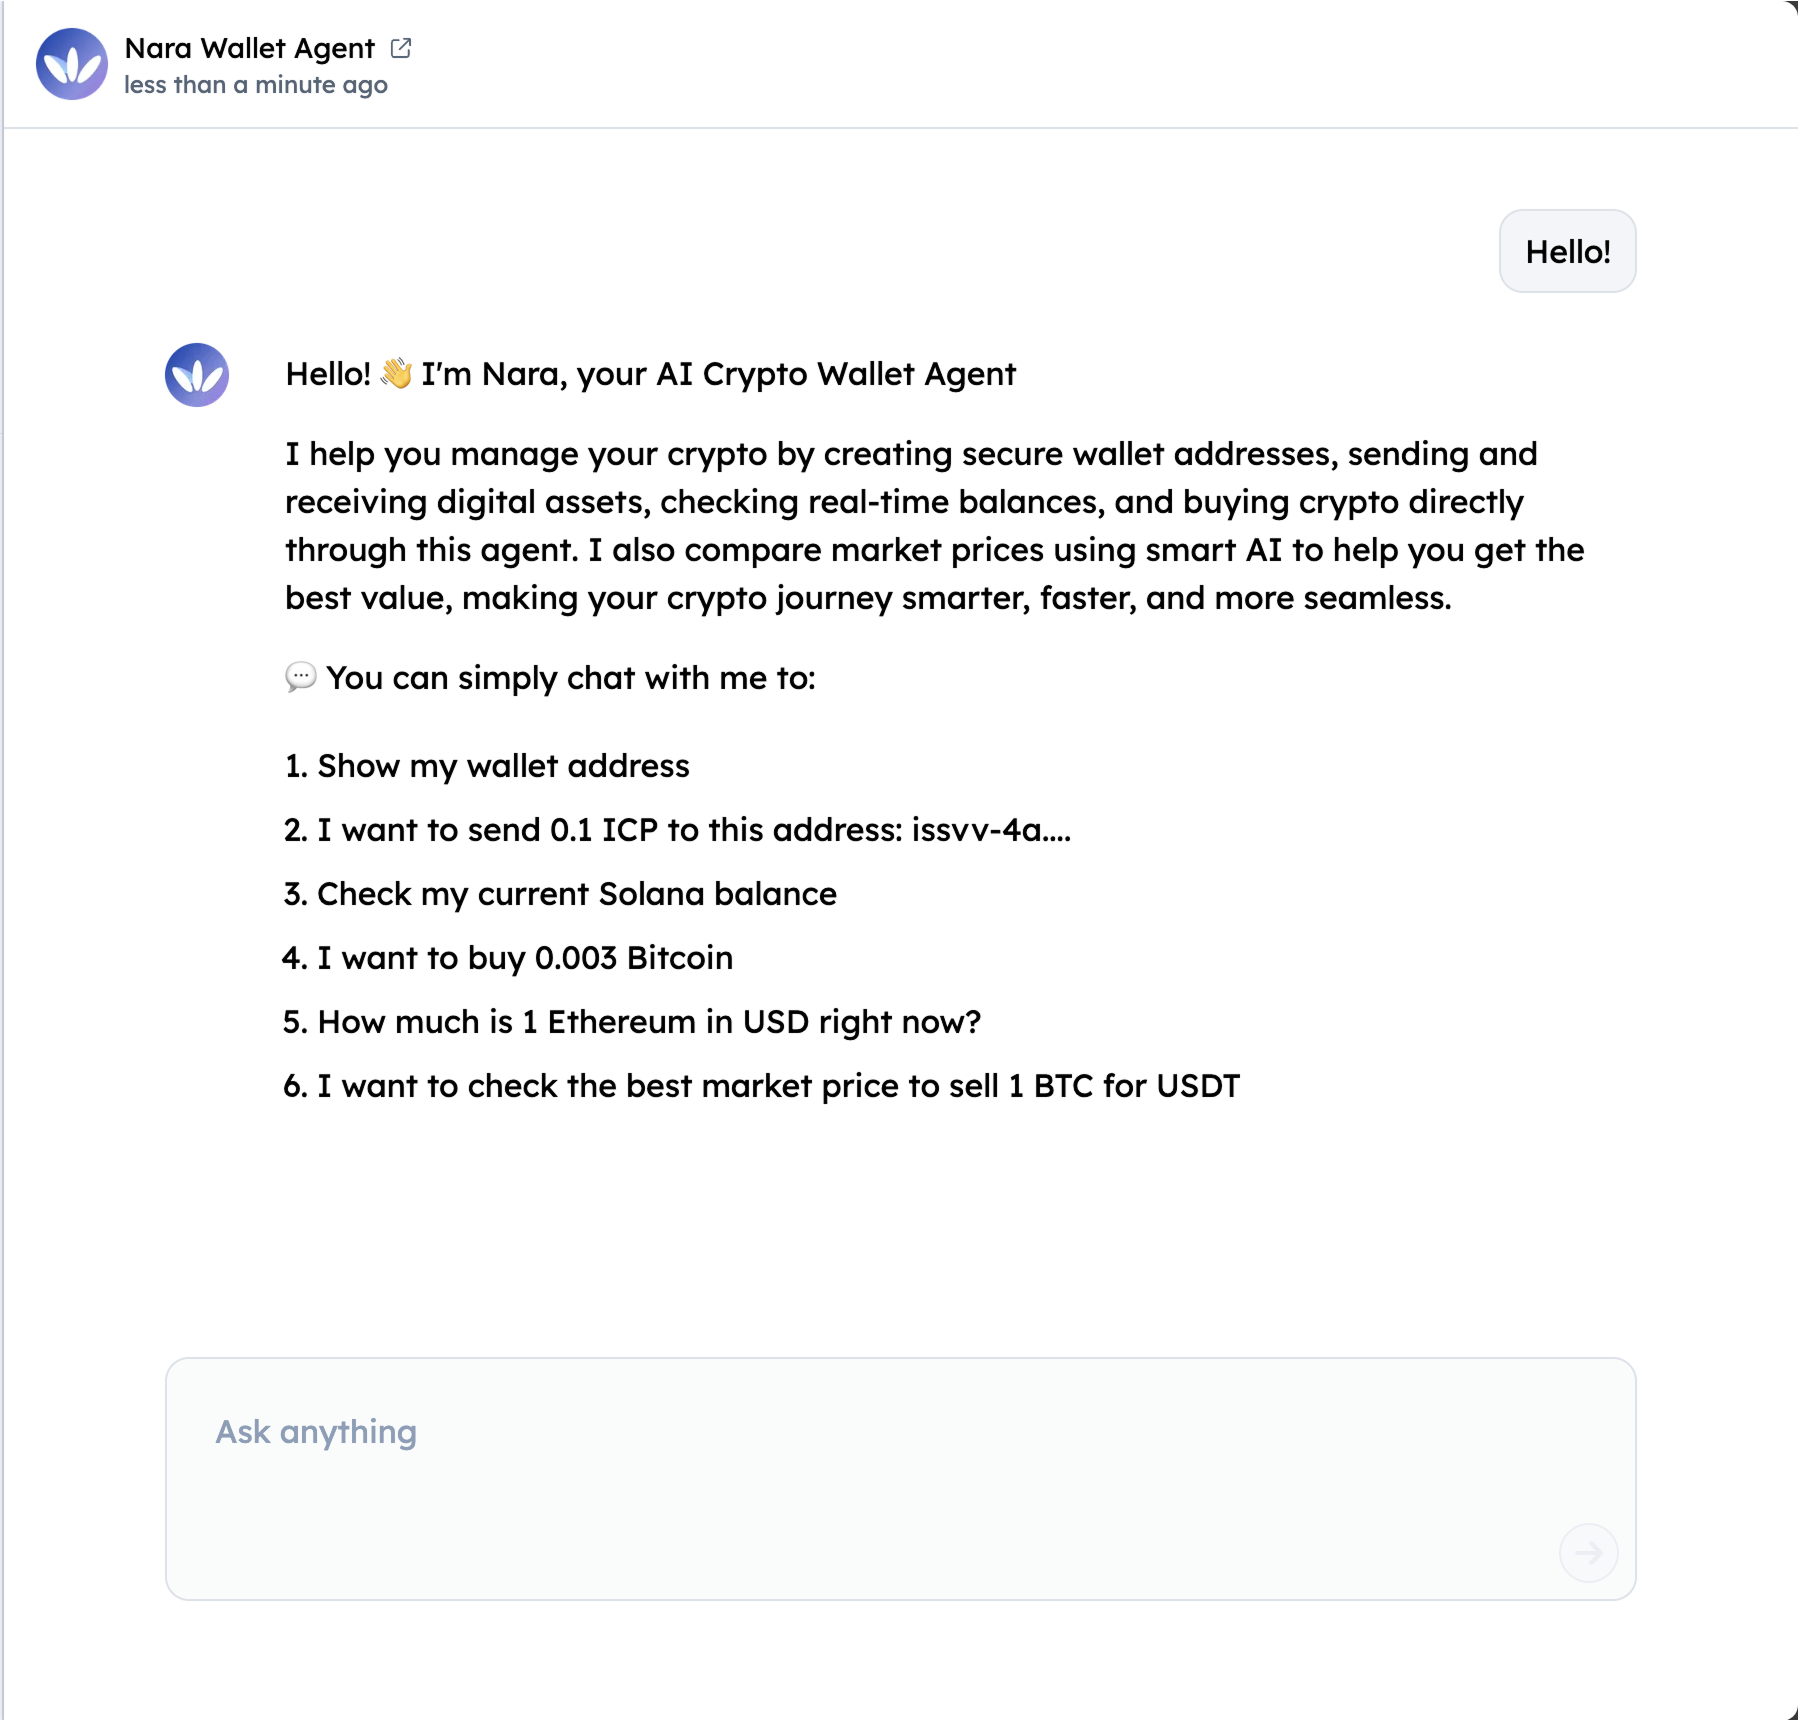Click the 'I want to send 0.1 ICP' suggestion

[x=677, y=829]
